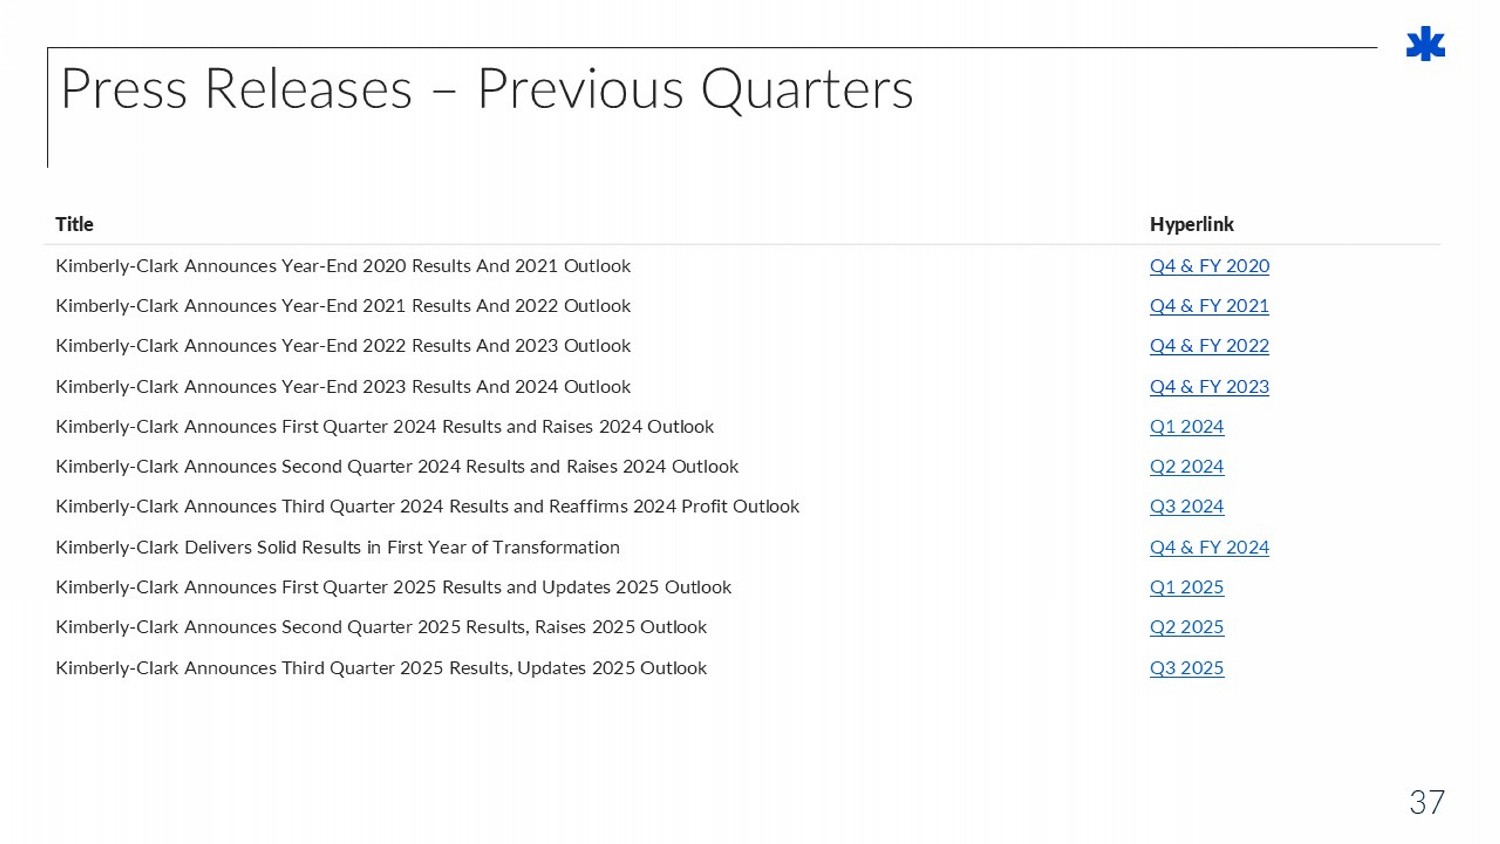The width and height of the screenshot is (1500, 844).
Task: Select the Title column header
Action: click(75, 224)
